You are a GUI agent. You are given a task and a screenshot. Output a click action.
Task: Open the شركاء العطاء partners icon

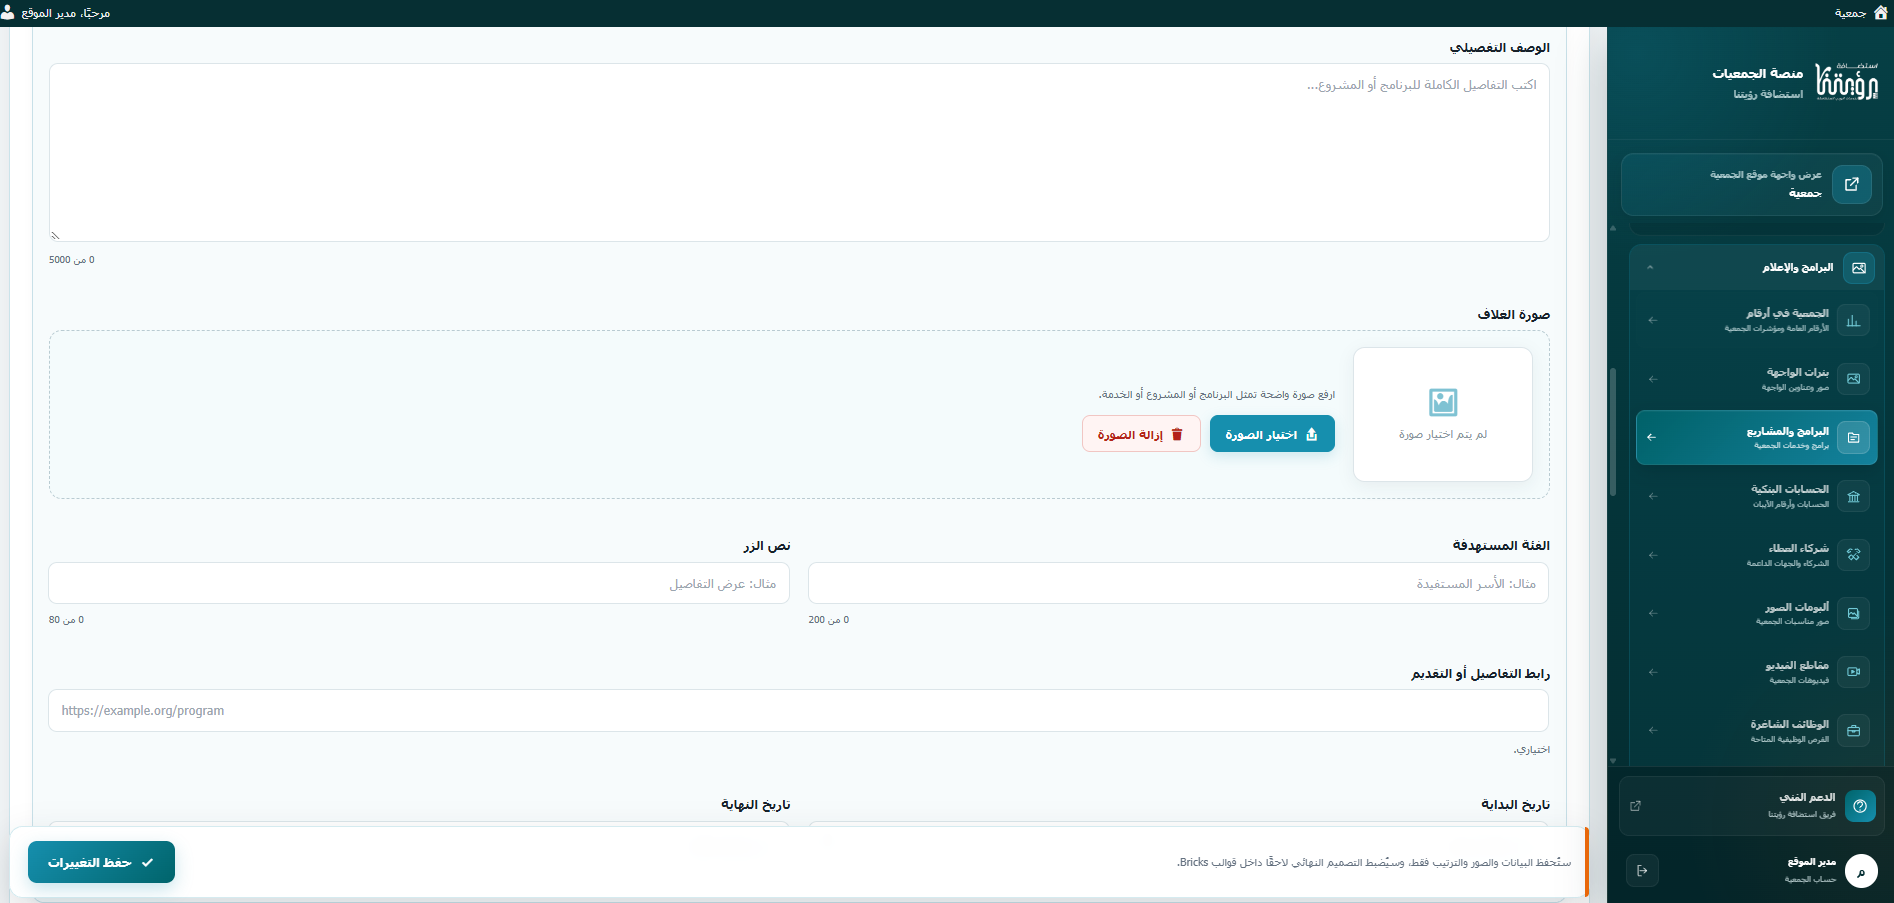click(1853, 555)
